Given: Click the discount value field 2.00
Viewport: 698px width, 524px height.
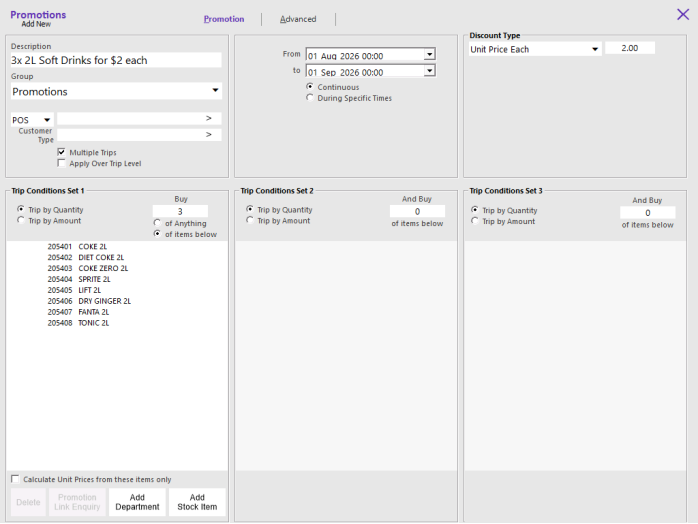Looking at the screenshot, I should [x=629, y=48].
